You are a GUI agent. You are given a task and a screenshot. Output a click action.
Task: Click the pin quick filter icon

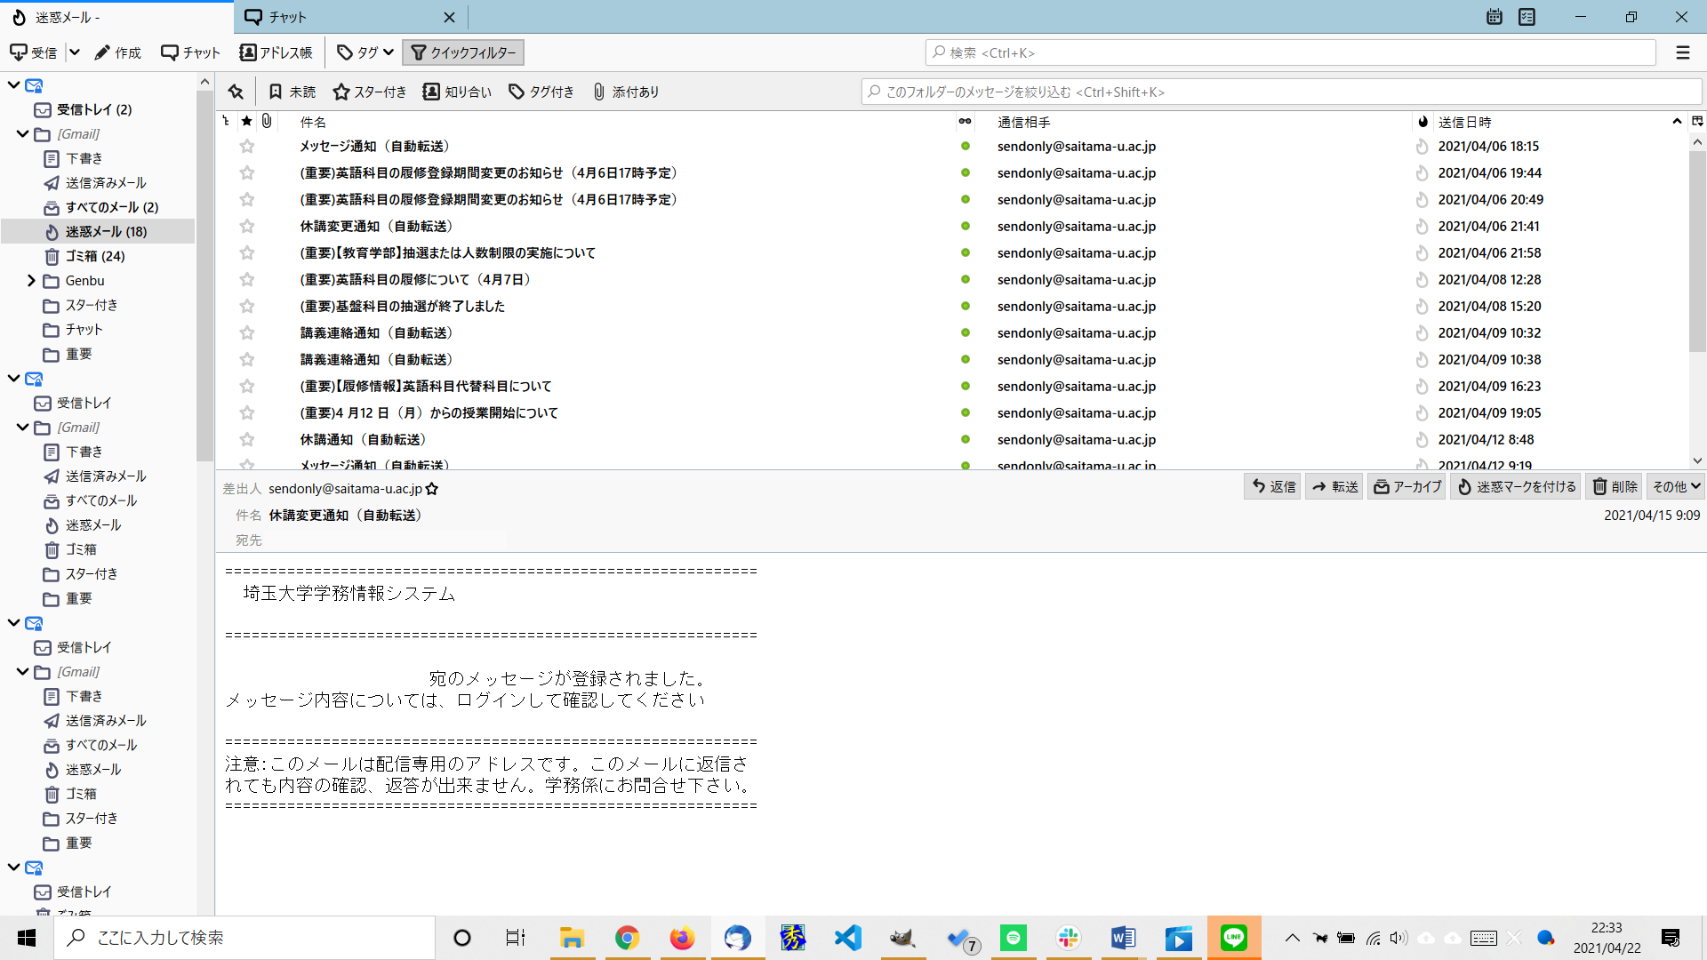point(236,92)
